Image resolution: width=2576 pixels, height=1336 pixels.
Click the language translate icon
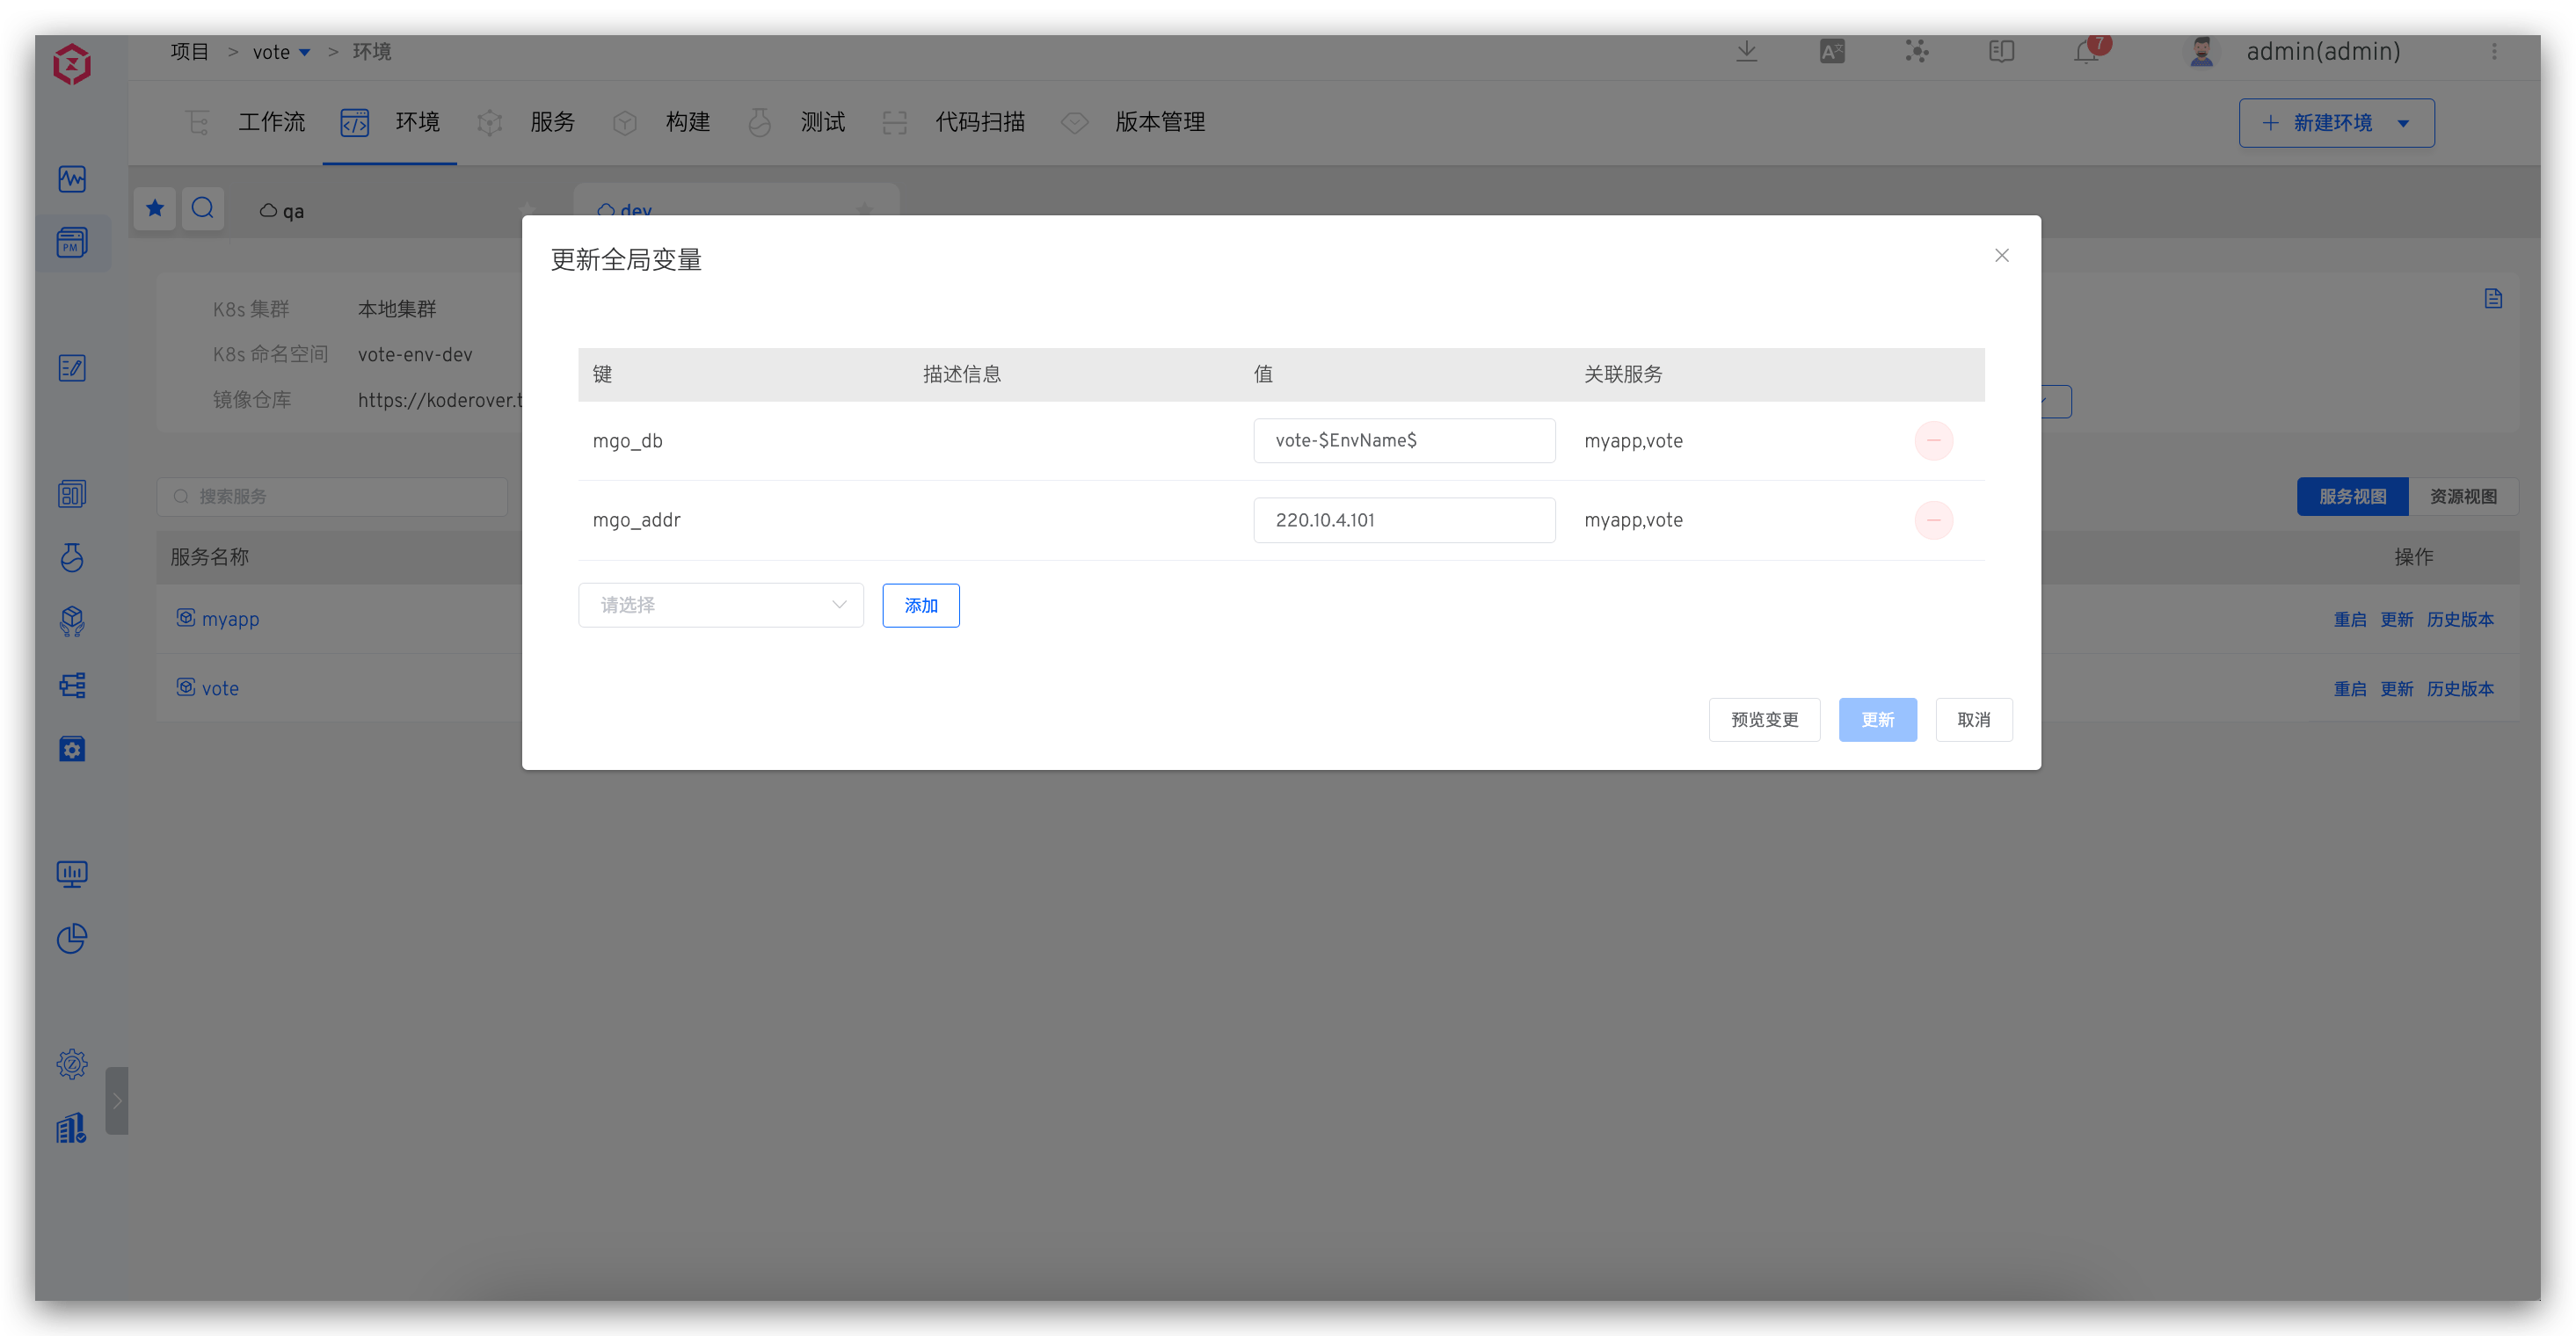1832,51
